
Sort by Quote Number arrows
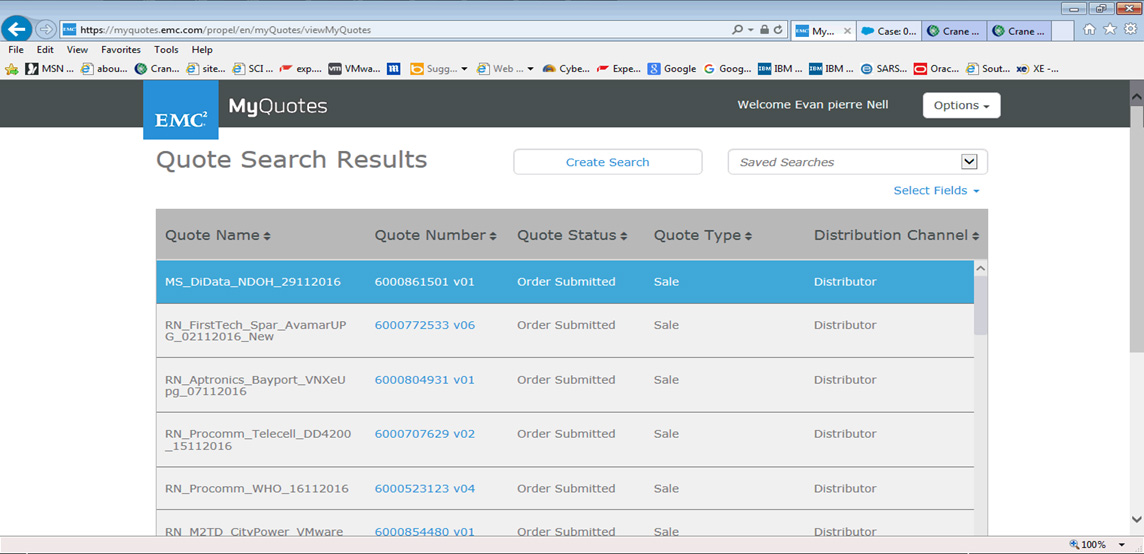tap(493, 236)
